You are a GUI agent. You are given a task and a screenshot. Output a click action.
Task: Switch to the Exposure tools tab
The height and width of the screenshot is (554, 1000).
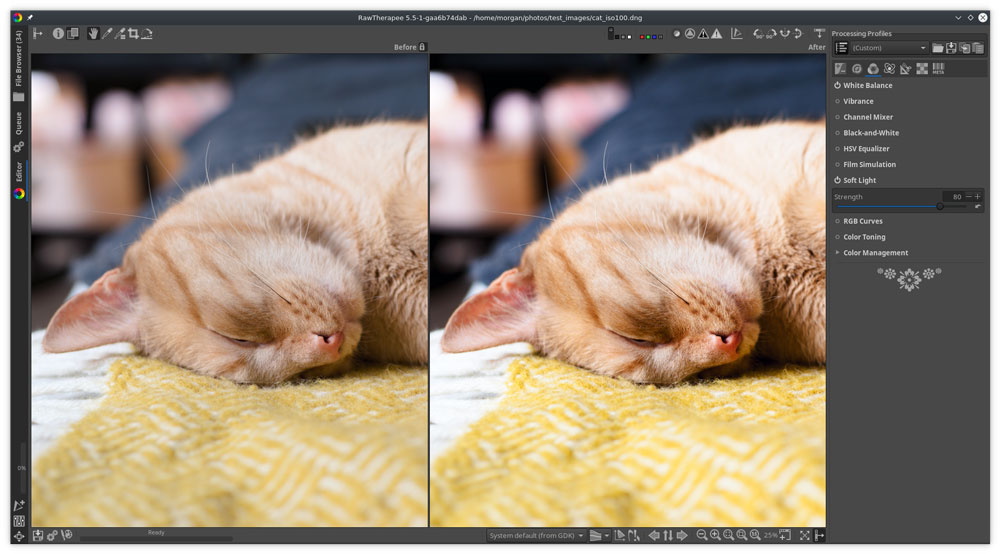pos(840,68)
